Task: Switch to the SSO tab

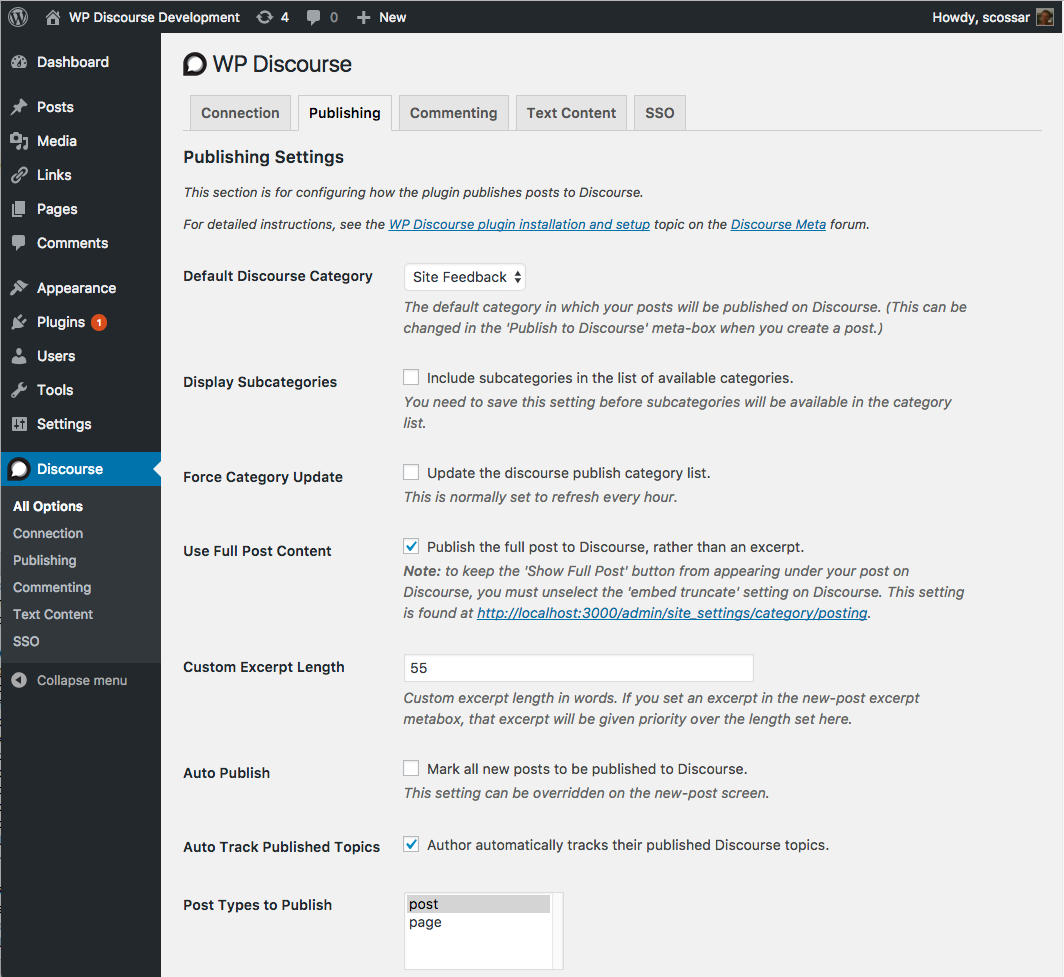Action: 659,113
